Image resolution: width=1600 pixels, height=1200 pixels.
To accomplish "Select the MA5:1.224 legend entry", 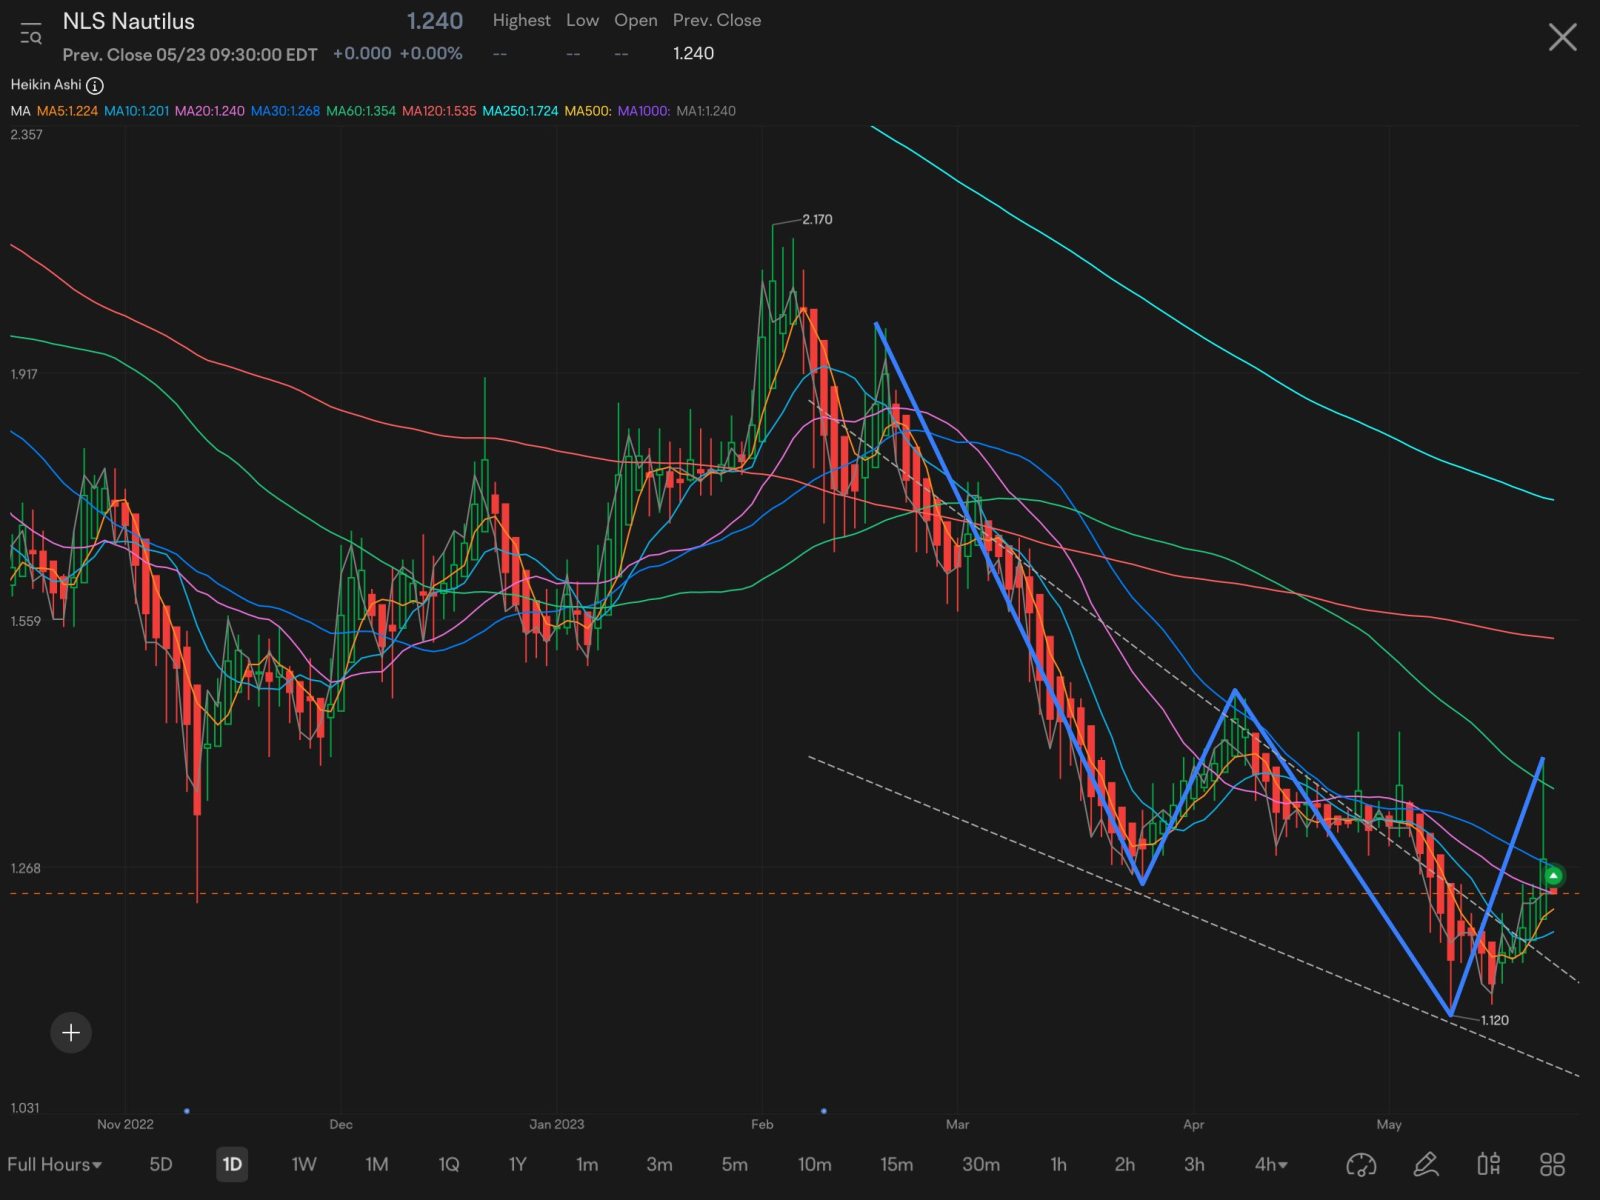I will pos(67,111).
